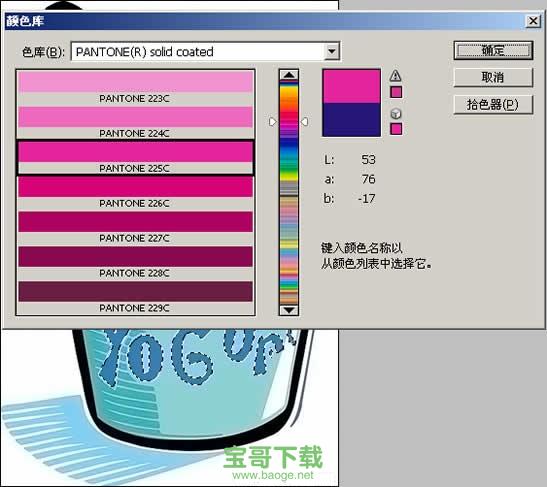547x487 pixels.
Task: Click the up arrow above the color spectrum strip
Action: point(289,75)
